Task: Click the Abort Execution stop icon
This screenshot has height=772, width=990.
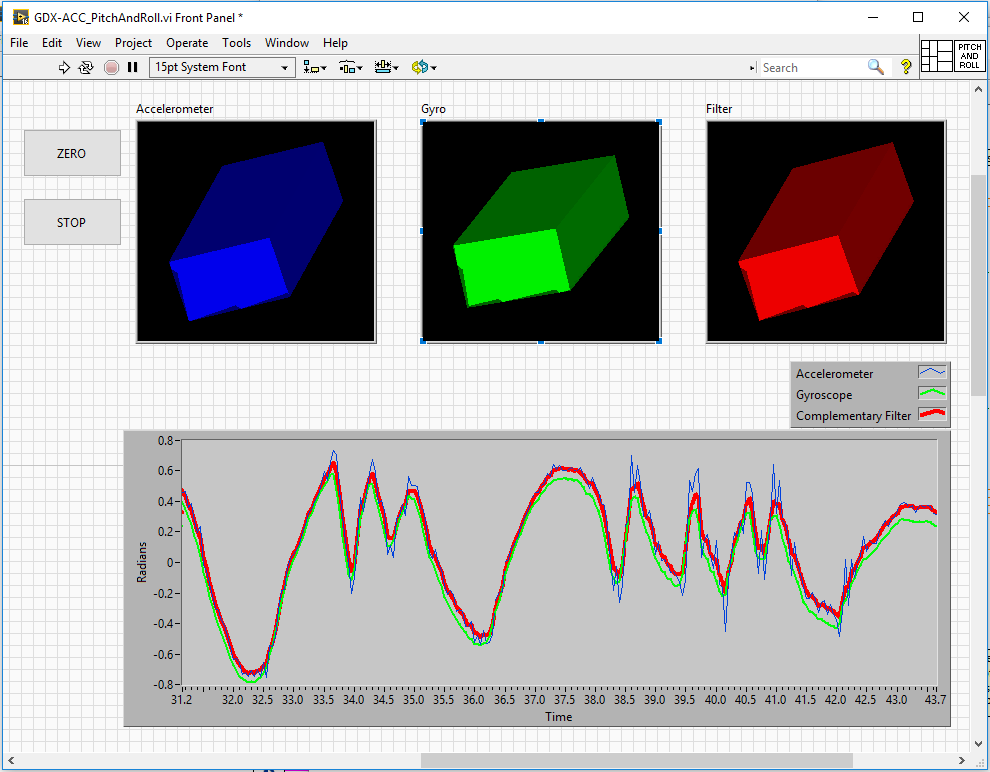Action: pos(111,68)
